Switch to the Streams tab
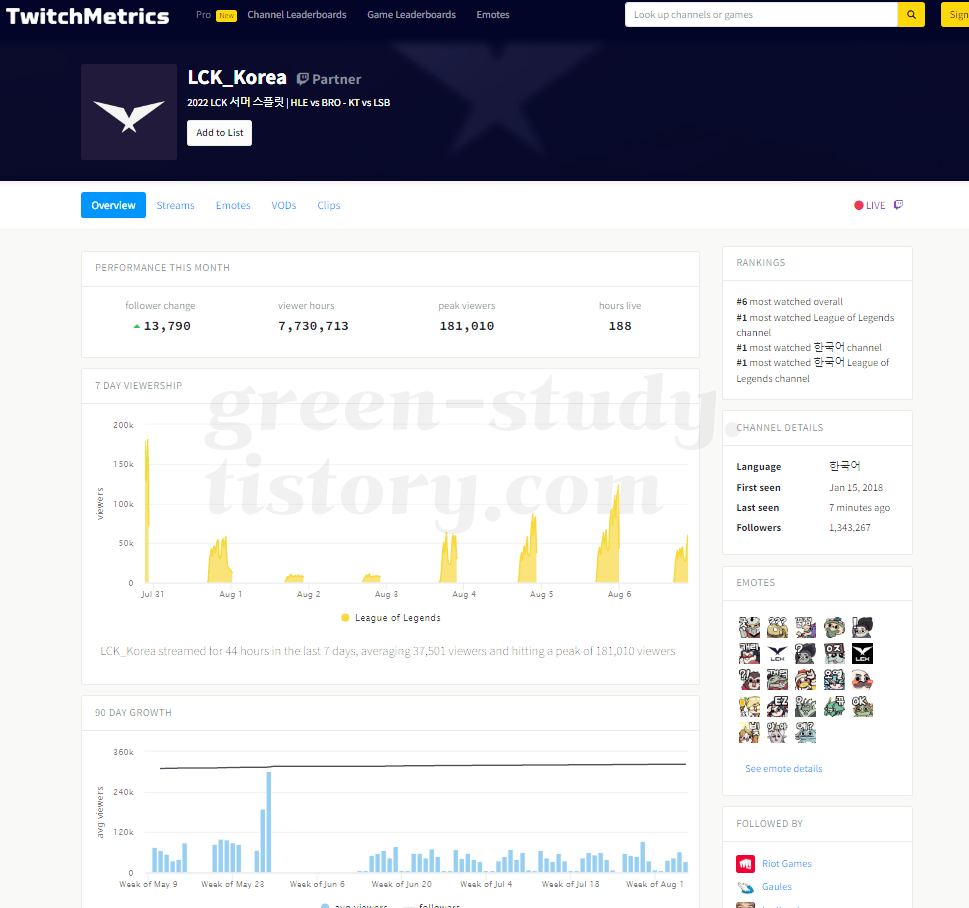The width and height of the screenshot is (969, 908). coord(176,205)
